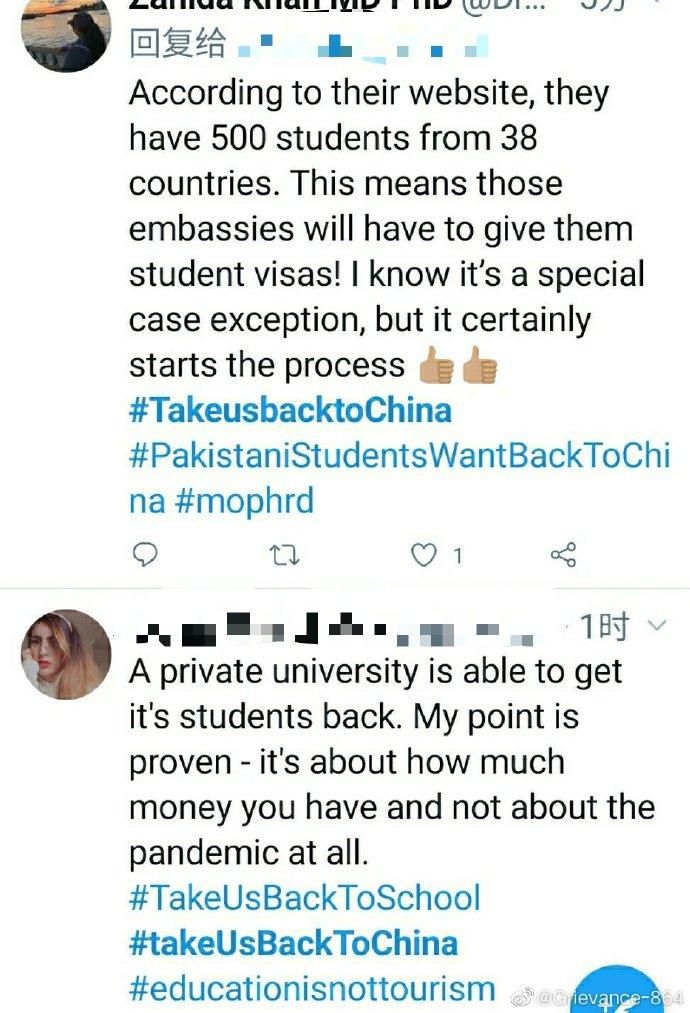Screen dimensions: 690x1013
Task: Open the #TakeUsBackToSchool hashtag
Action: 305,898
